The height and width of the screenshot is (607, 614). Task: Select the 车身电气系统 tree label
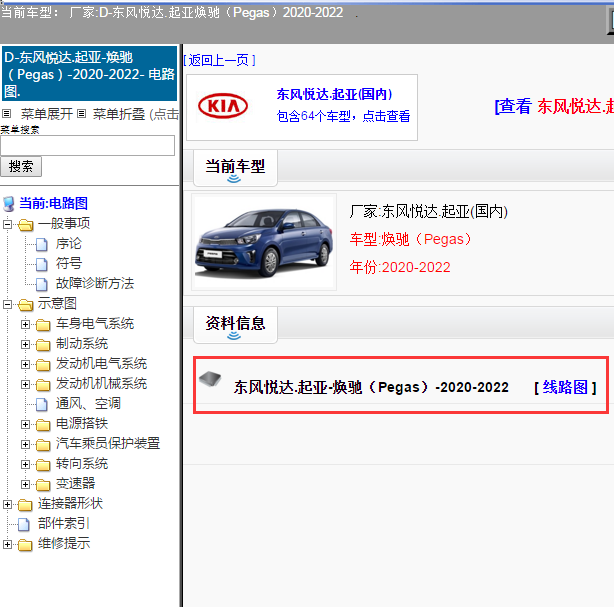pyautogui.click(x=95, y=324)
